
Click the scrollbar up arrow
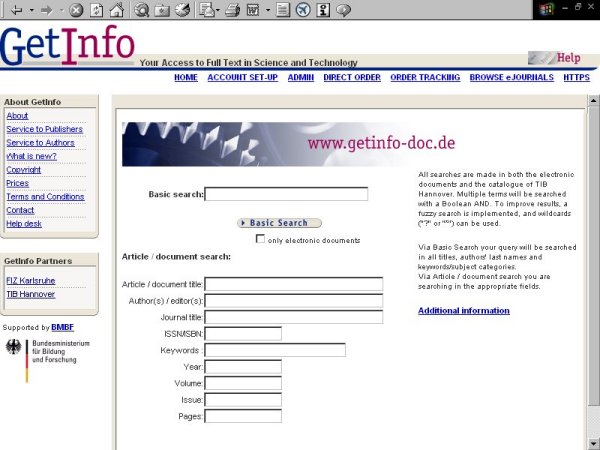point(593,101)
